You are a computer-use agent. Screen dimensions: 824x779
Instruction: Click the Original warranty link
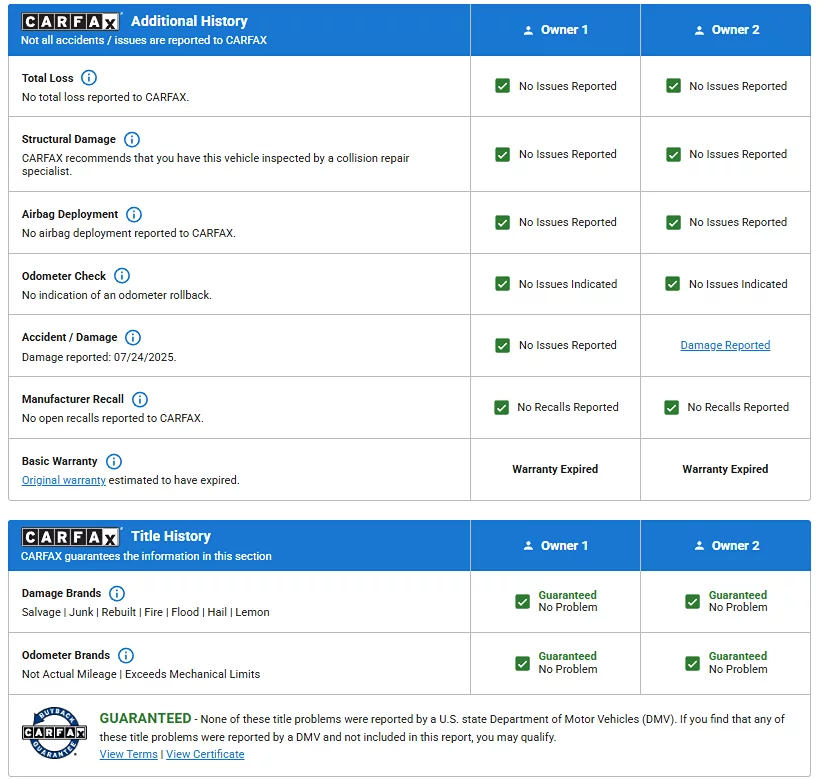pyautogui.click(x=64, y=480)
